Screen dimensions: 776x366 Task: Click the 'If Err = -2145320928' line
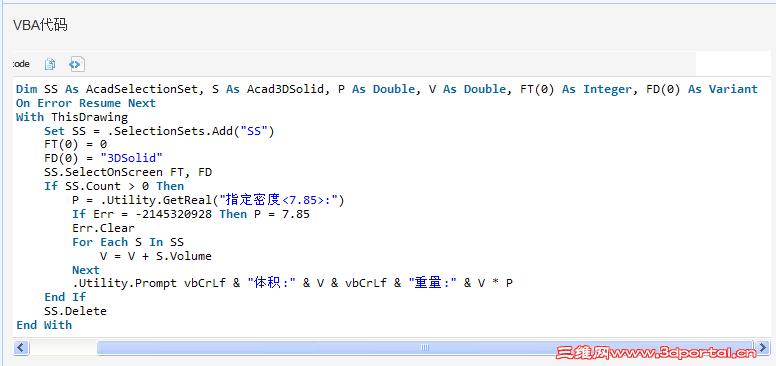(191, 214)
